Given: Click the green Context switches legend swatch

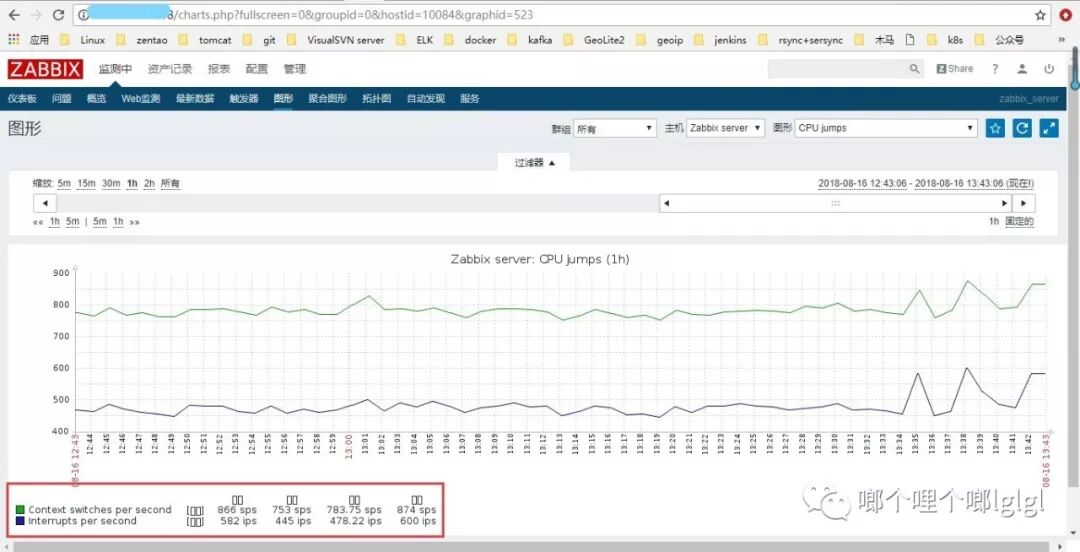Looking at the screenshot, I should [20, 510].
